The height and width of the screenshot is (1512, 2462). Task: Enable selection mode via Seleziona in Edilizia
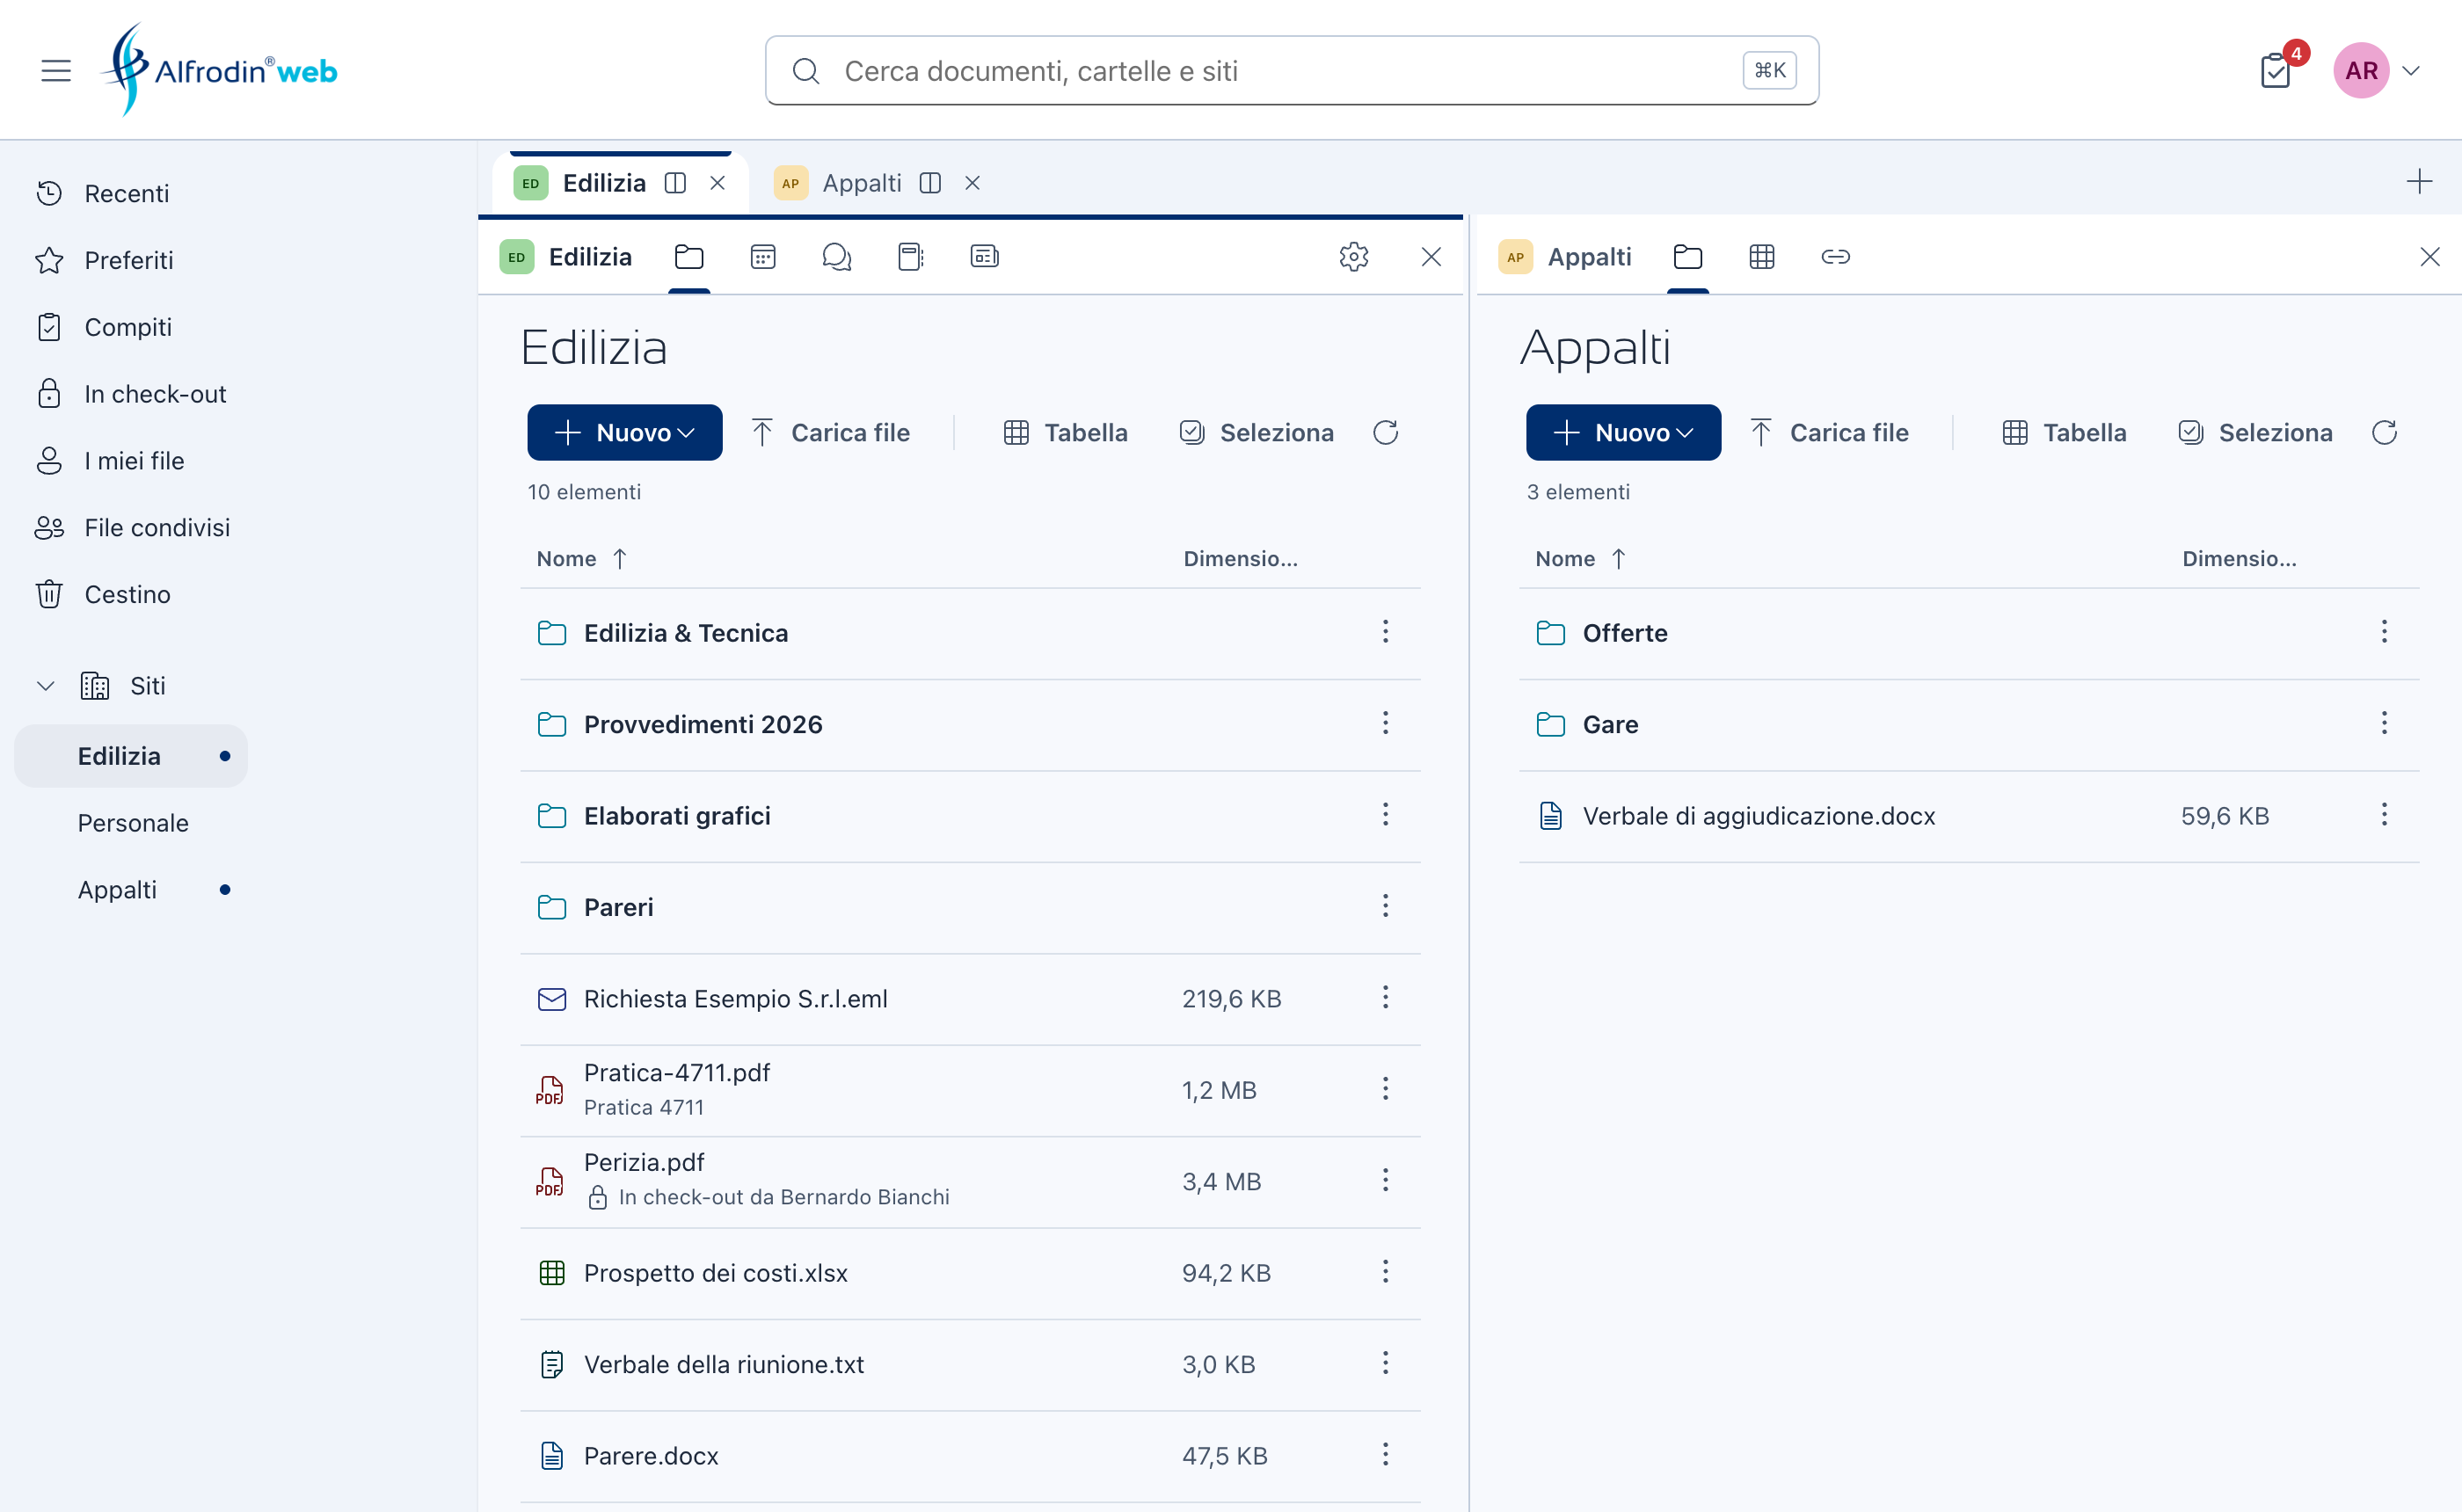(1256, 433)
